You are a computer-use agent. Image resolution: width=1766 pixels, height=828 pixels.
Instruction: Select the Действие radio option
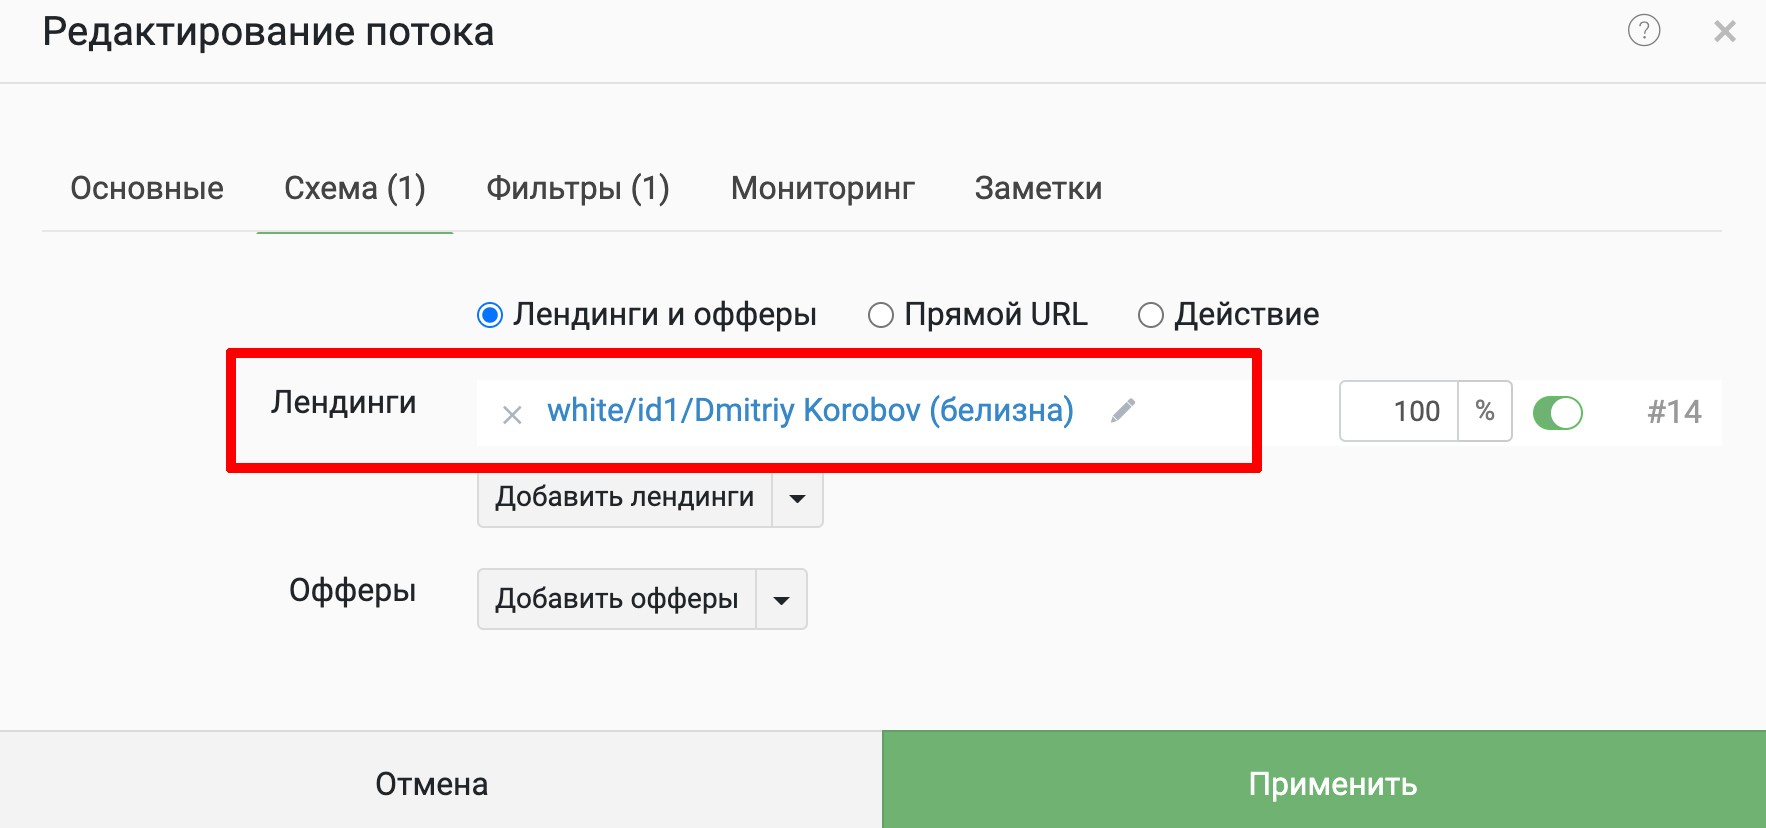pos(1151,315)
